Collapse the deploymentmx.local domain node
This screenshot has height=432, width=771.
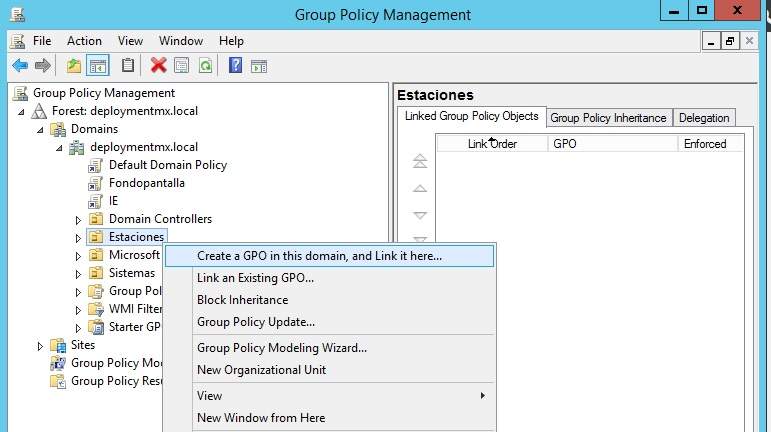point(60,147)
